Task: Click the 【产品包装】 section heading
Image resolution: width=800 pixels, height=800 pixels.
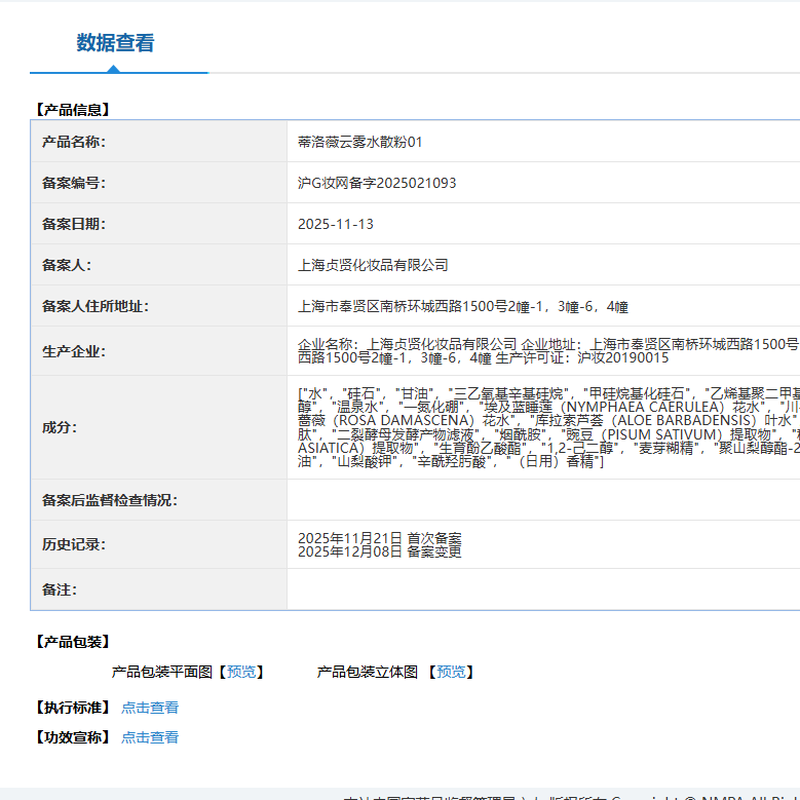Action: pos(72,642)
